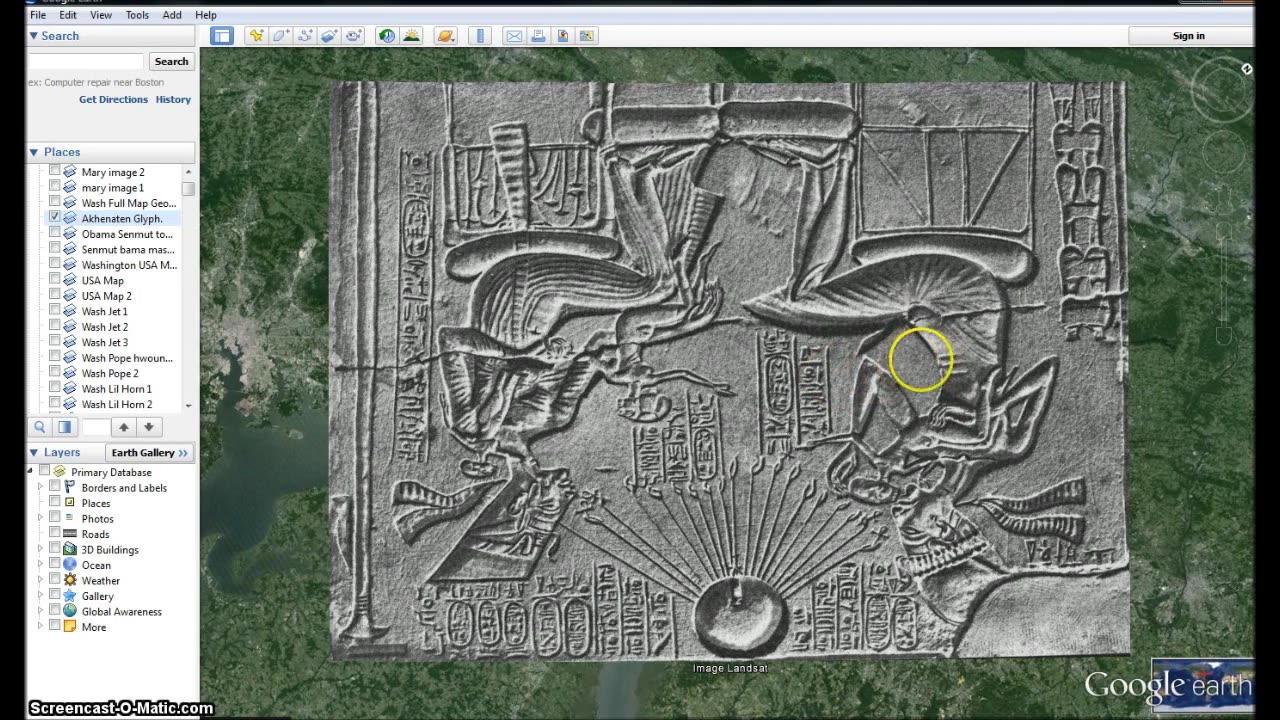
Task: Toggle the sidebar panel button
Action: 222,36
